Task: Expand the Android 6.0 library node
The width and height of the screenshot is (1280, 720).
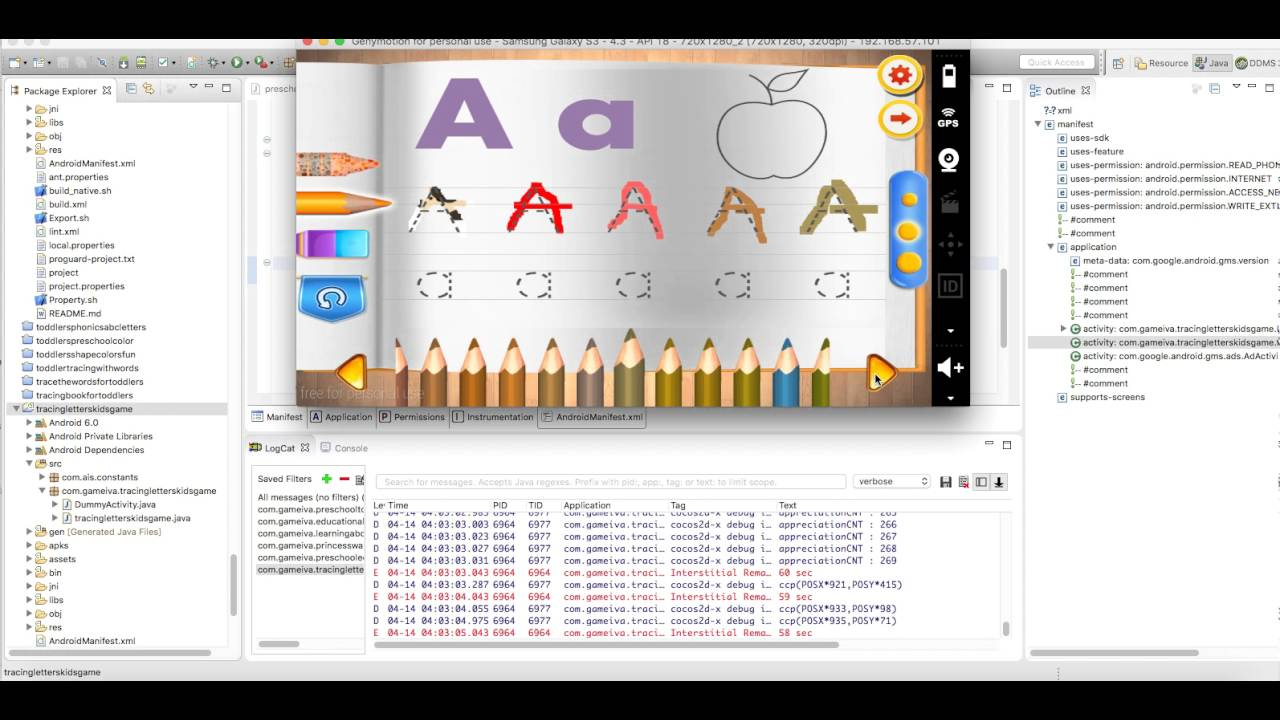Action: coord(30,423)
